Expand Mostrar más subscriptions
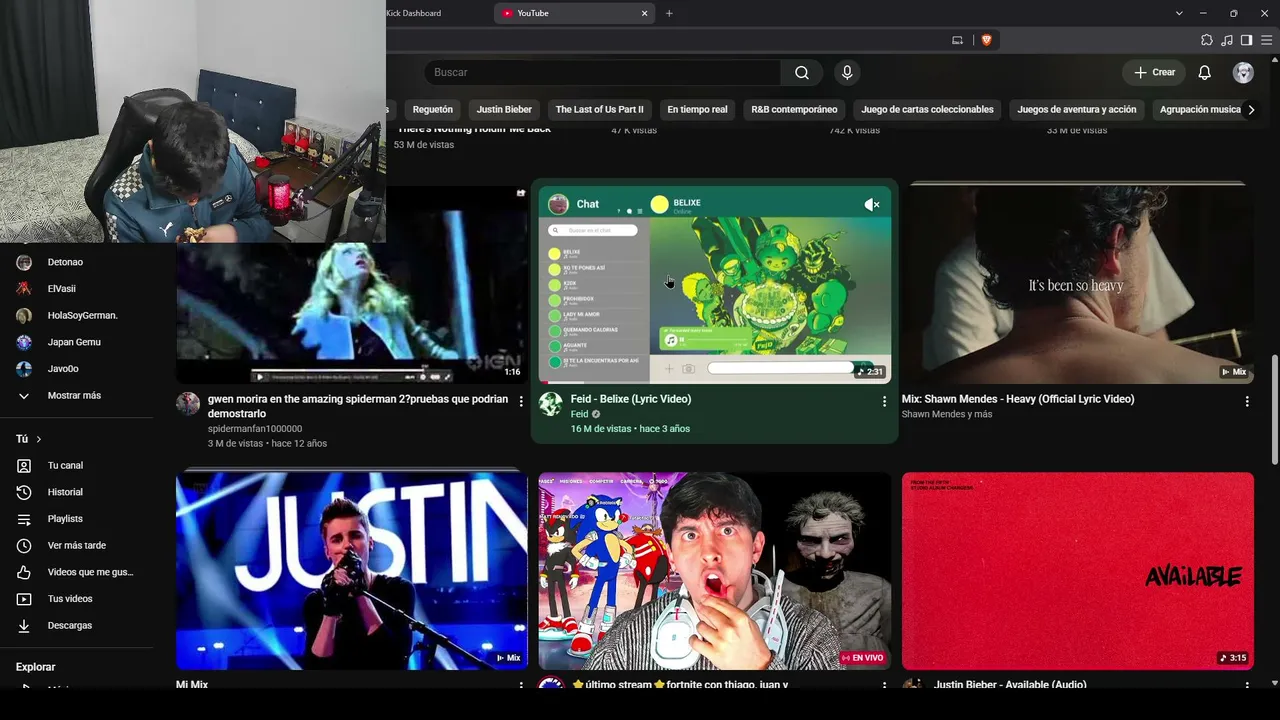Screen dimensions: 1280x720 coord(76,396)
